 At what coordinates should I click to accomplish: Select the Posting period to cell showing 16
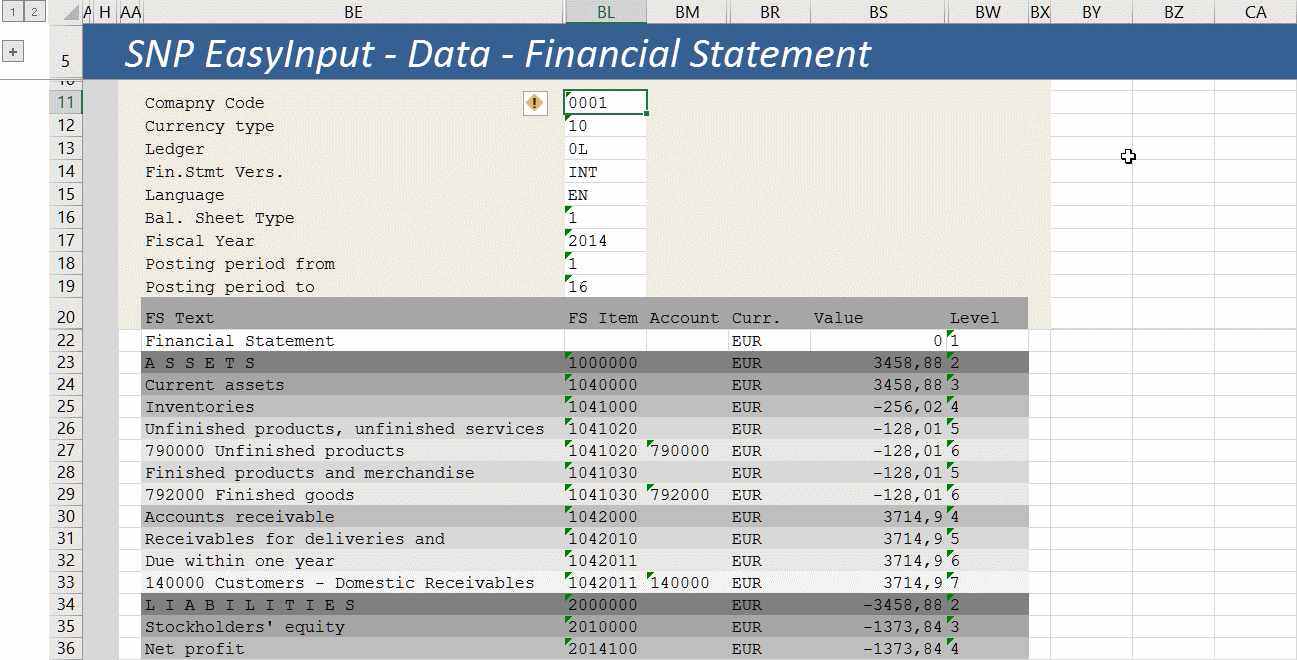605,286
